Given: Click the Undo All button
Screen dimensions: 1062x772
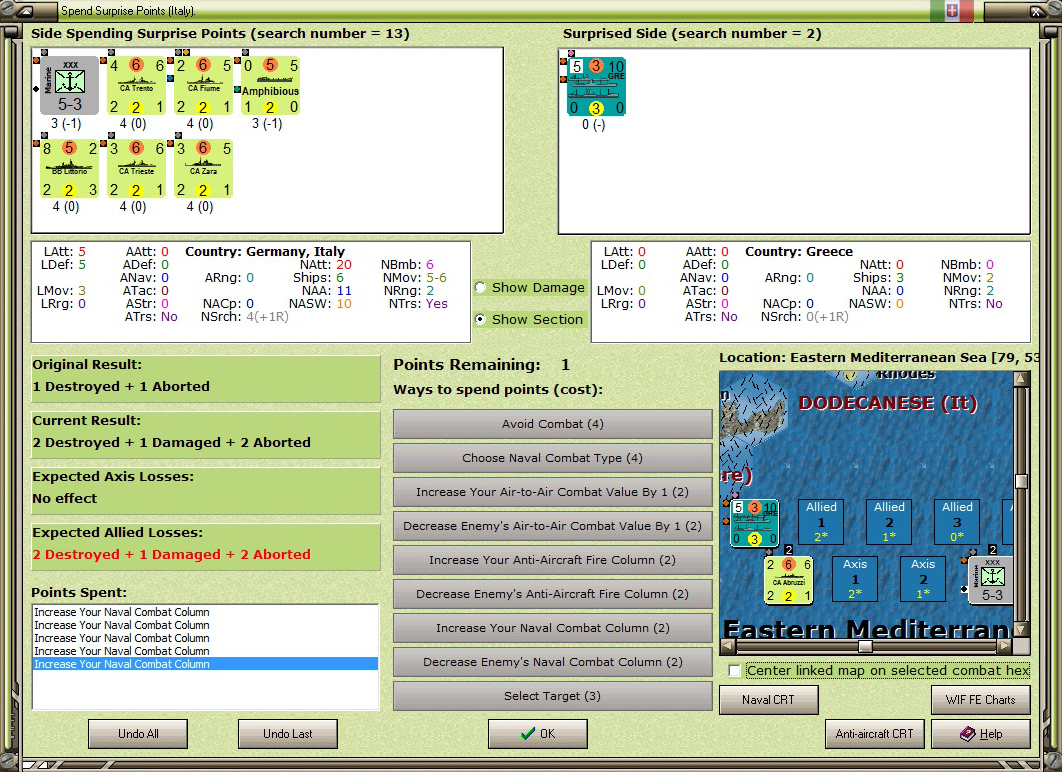Looking at the screenshot, I should (138, 734).
